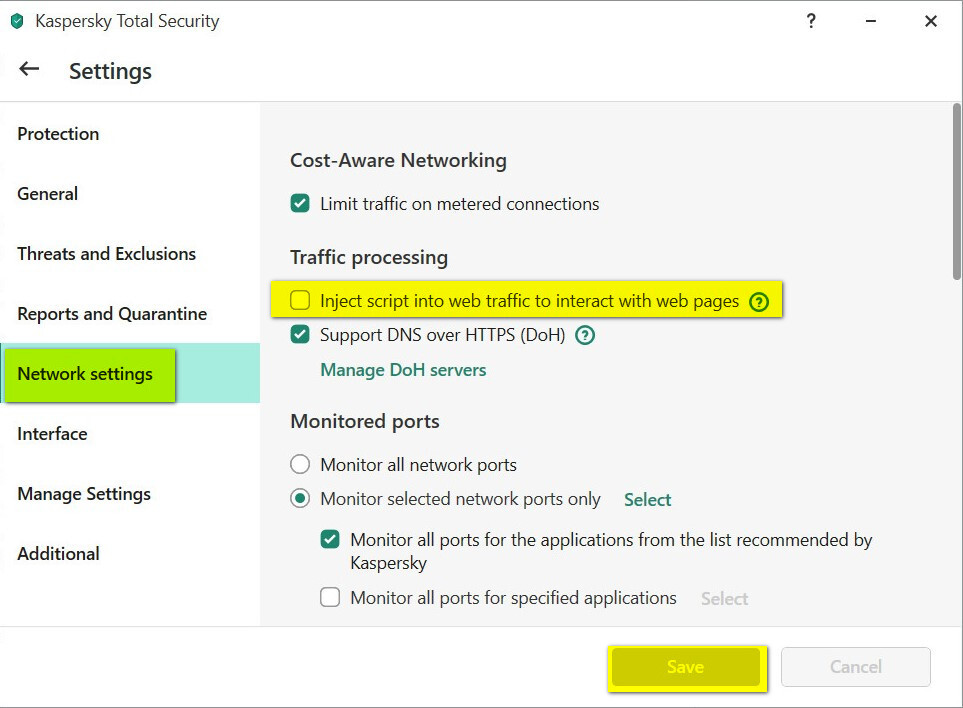Choose Monitor selected network ports only
963x708 pixels.
300,499
